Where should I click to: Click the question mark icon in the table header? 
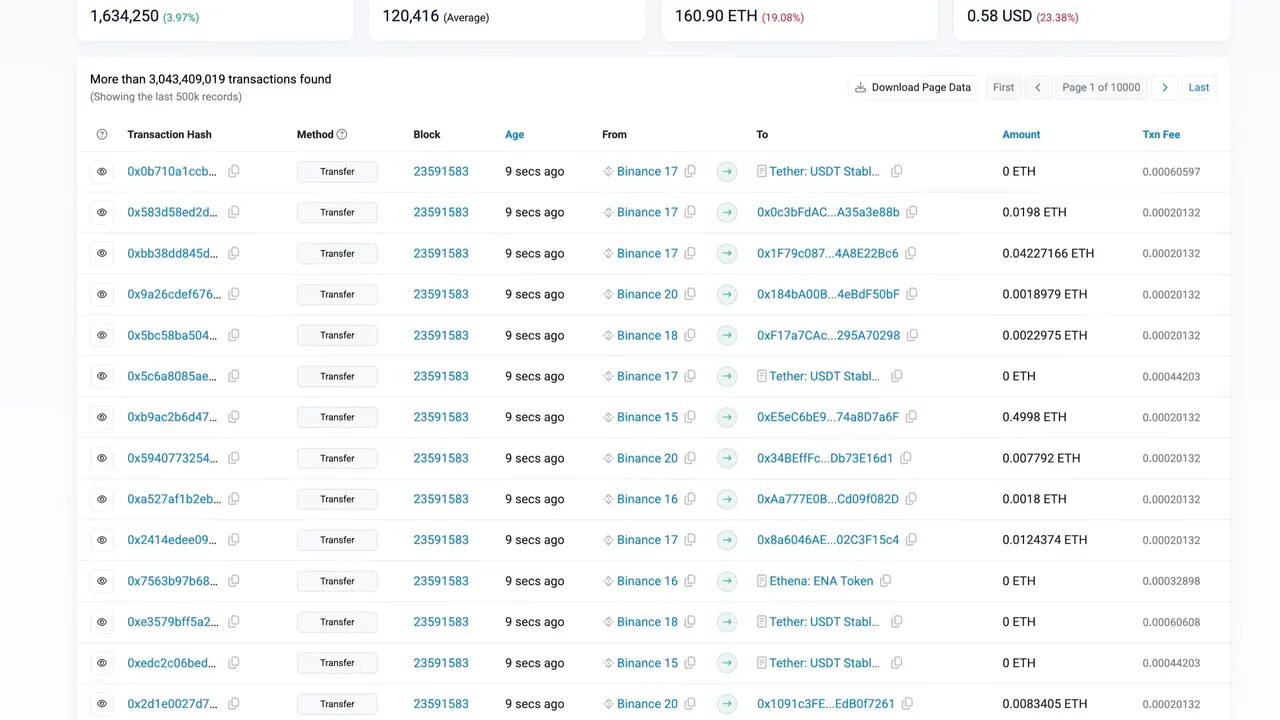(x=101, y=133)
